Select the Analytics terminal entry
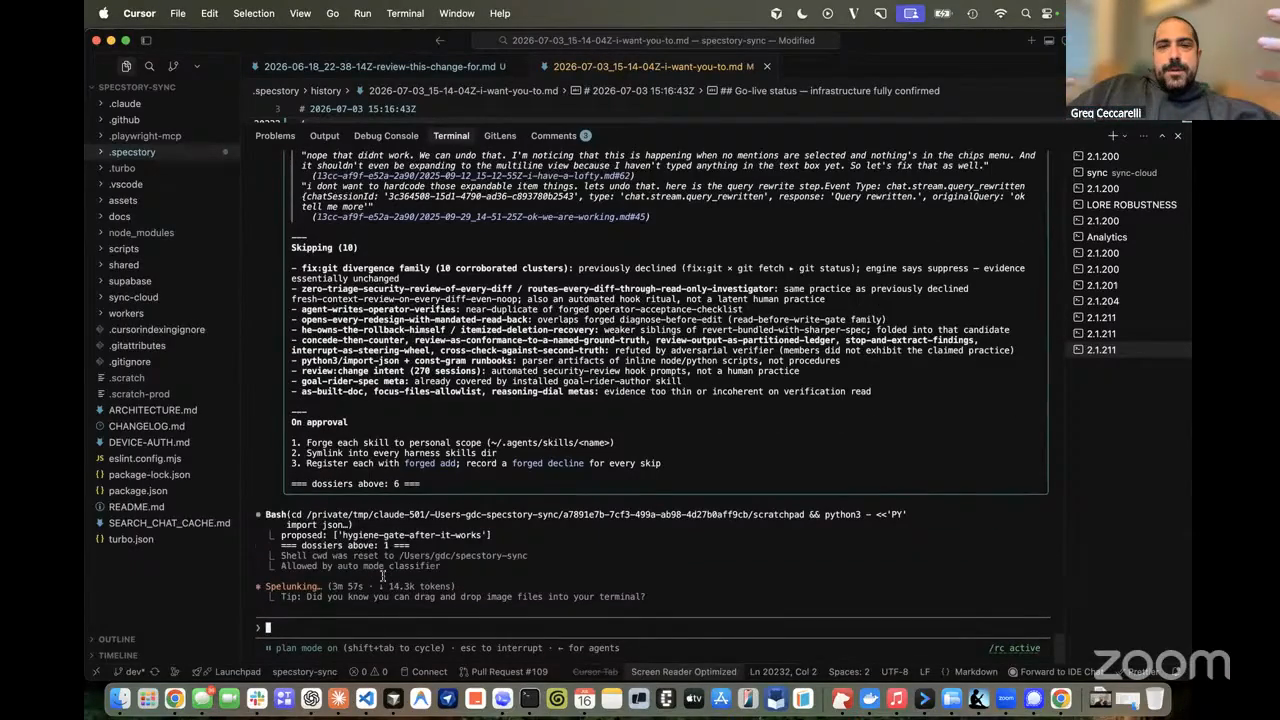 pos(1106,237)
